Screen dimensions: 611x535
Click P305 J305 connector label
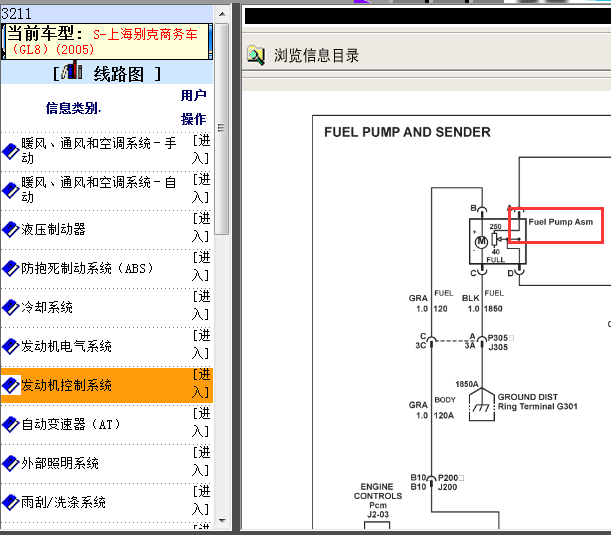[498, 342]
